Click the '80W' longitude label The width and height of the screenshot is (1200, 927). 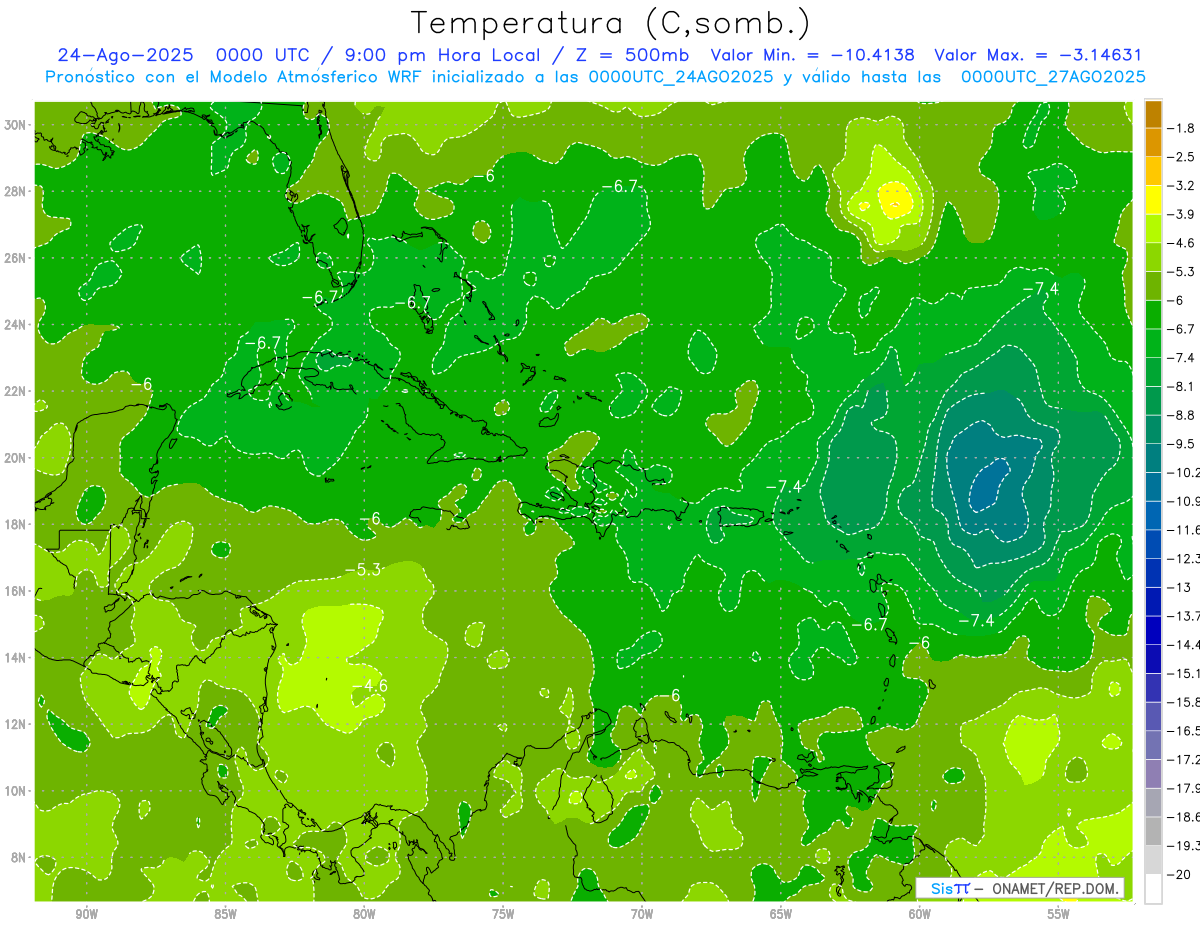(x=364, y=915)
